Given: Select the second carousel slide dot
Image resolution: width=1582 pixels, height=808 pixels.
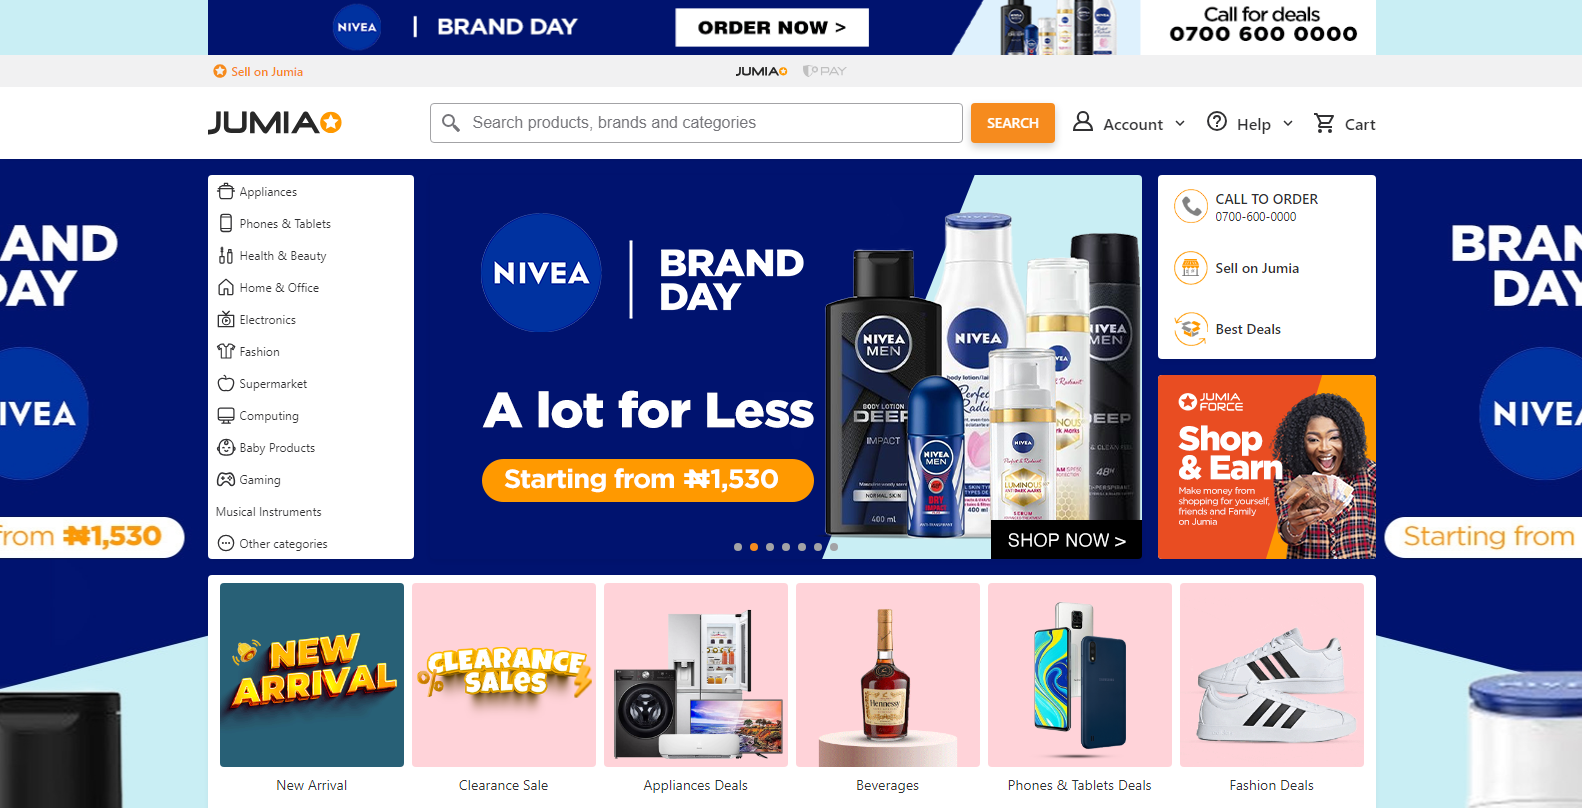Looking at the screenshot, I should (x=754, y=547).
